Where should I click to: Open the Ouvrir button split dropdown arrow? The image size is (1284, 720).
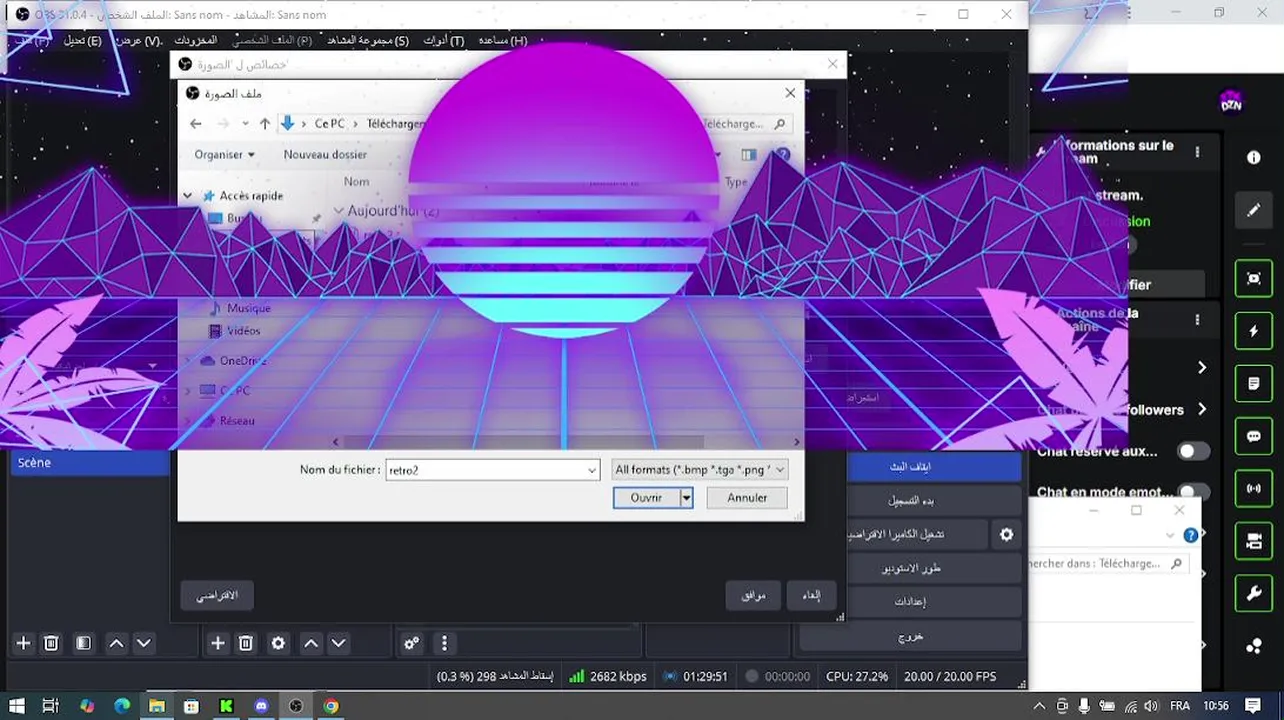coord(686,497)
